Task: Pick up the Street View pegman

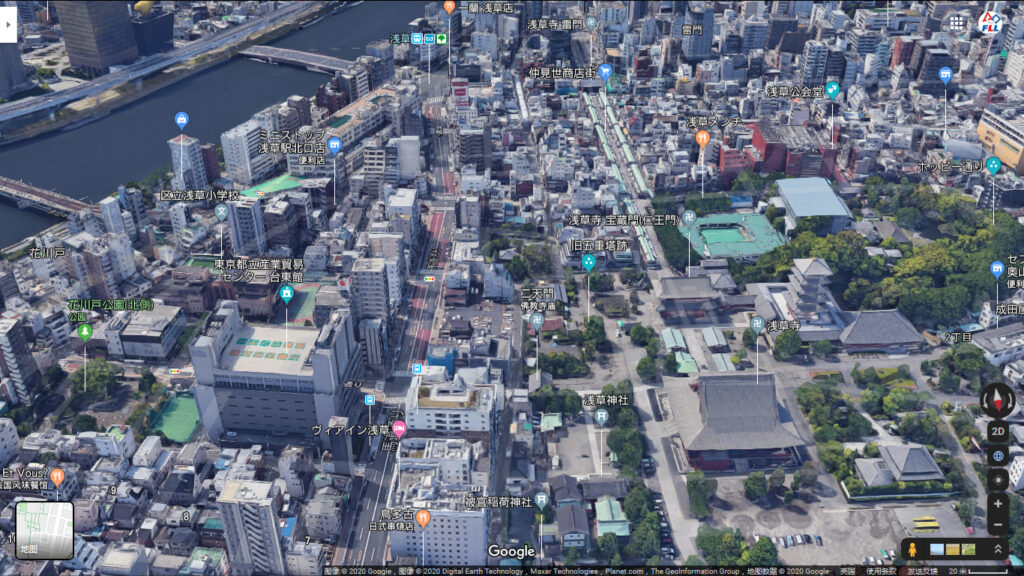Action: [912, 550]
